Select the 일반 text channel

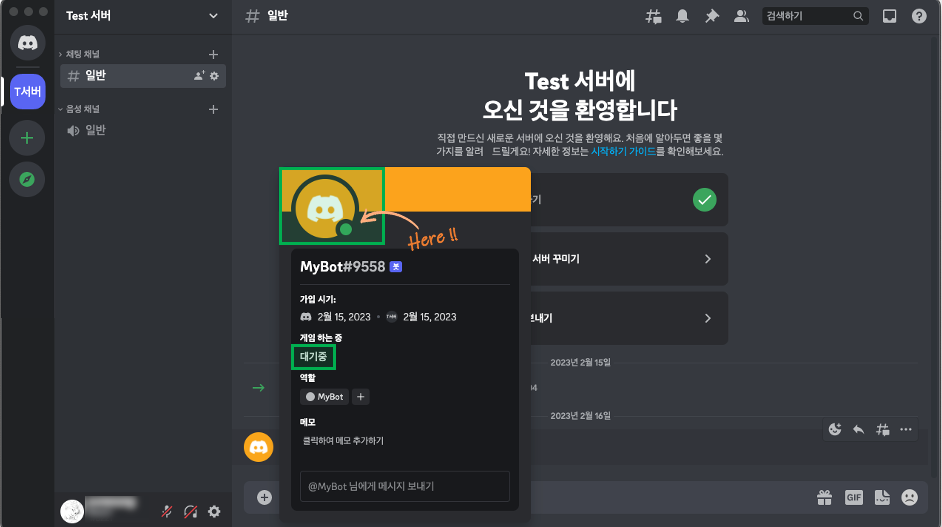tap(143, 76)
